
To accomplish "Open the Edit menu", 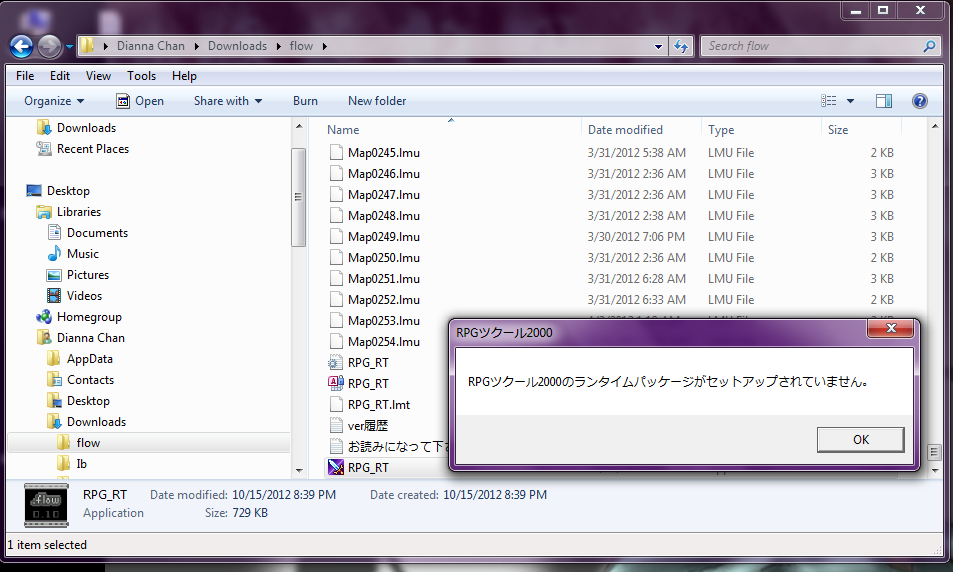I will [60, 76].
